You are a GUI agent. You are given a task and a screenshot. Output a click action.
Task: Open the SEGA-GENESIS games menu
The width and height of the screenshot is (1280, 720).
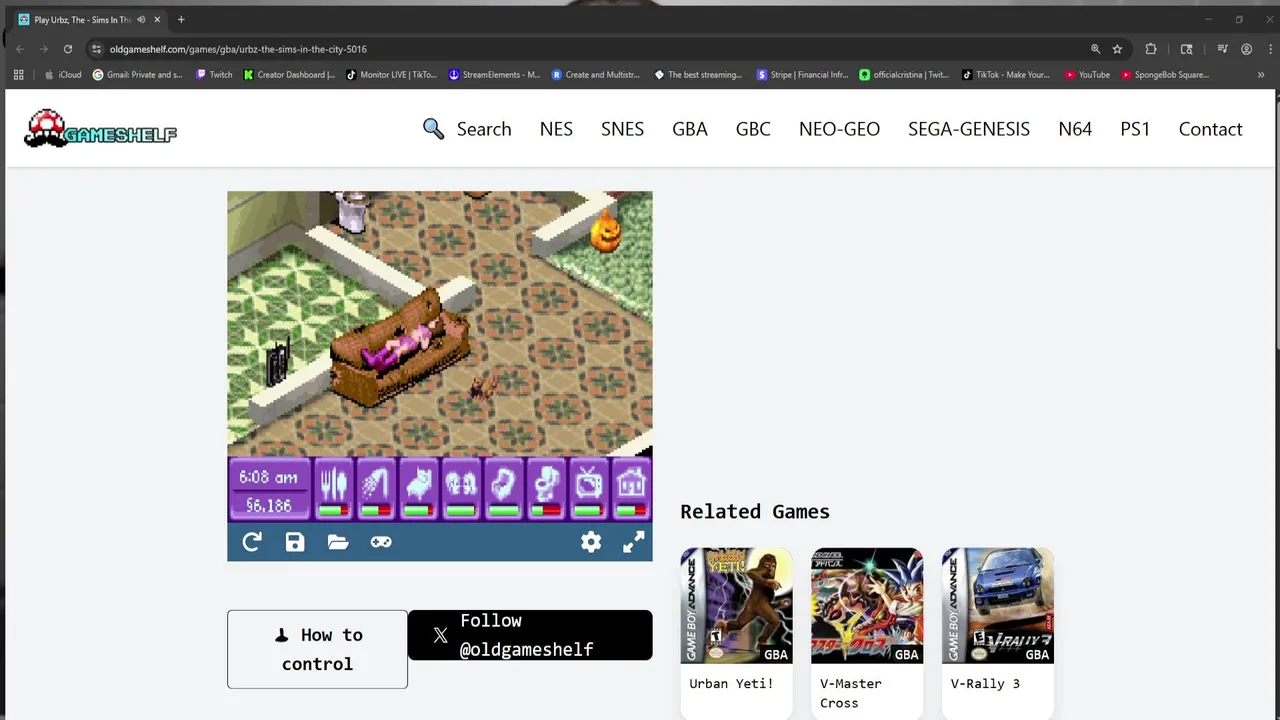(x=969, y=129)
